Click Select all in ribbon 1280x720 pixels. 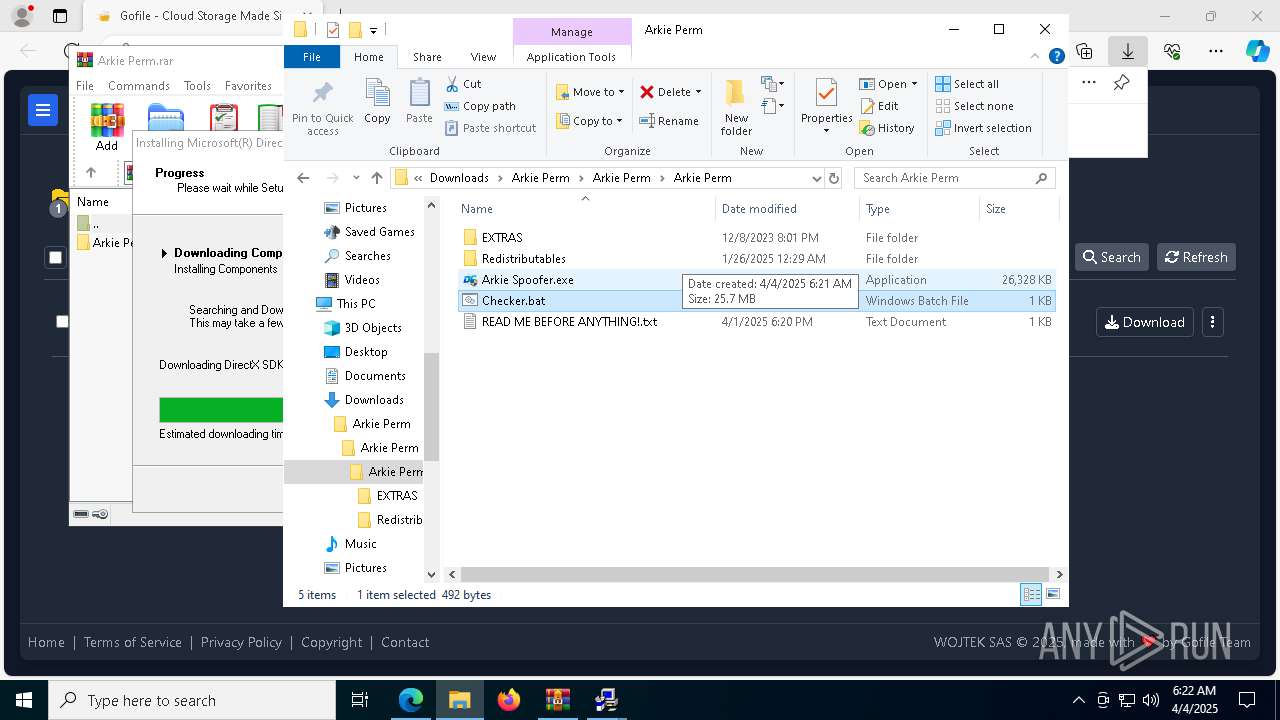click(x=967, y=84)
